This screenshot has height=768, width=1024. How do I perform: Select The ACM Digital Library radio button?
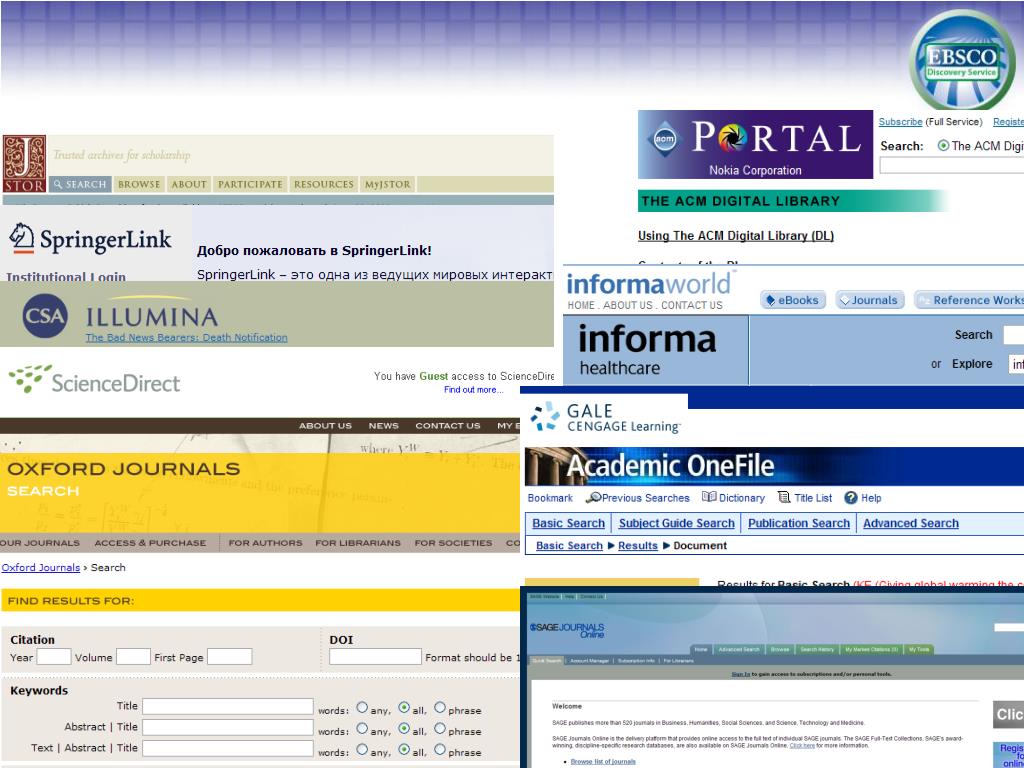[943, 146]
